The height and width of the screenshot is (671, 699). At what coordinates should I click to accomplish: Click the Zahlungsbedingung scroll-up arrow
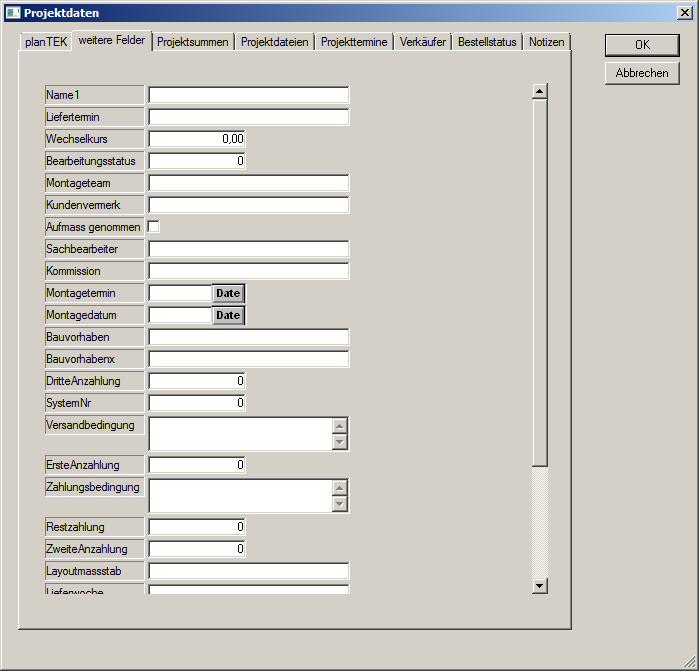tap(340, 488)
